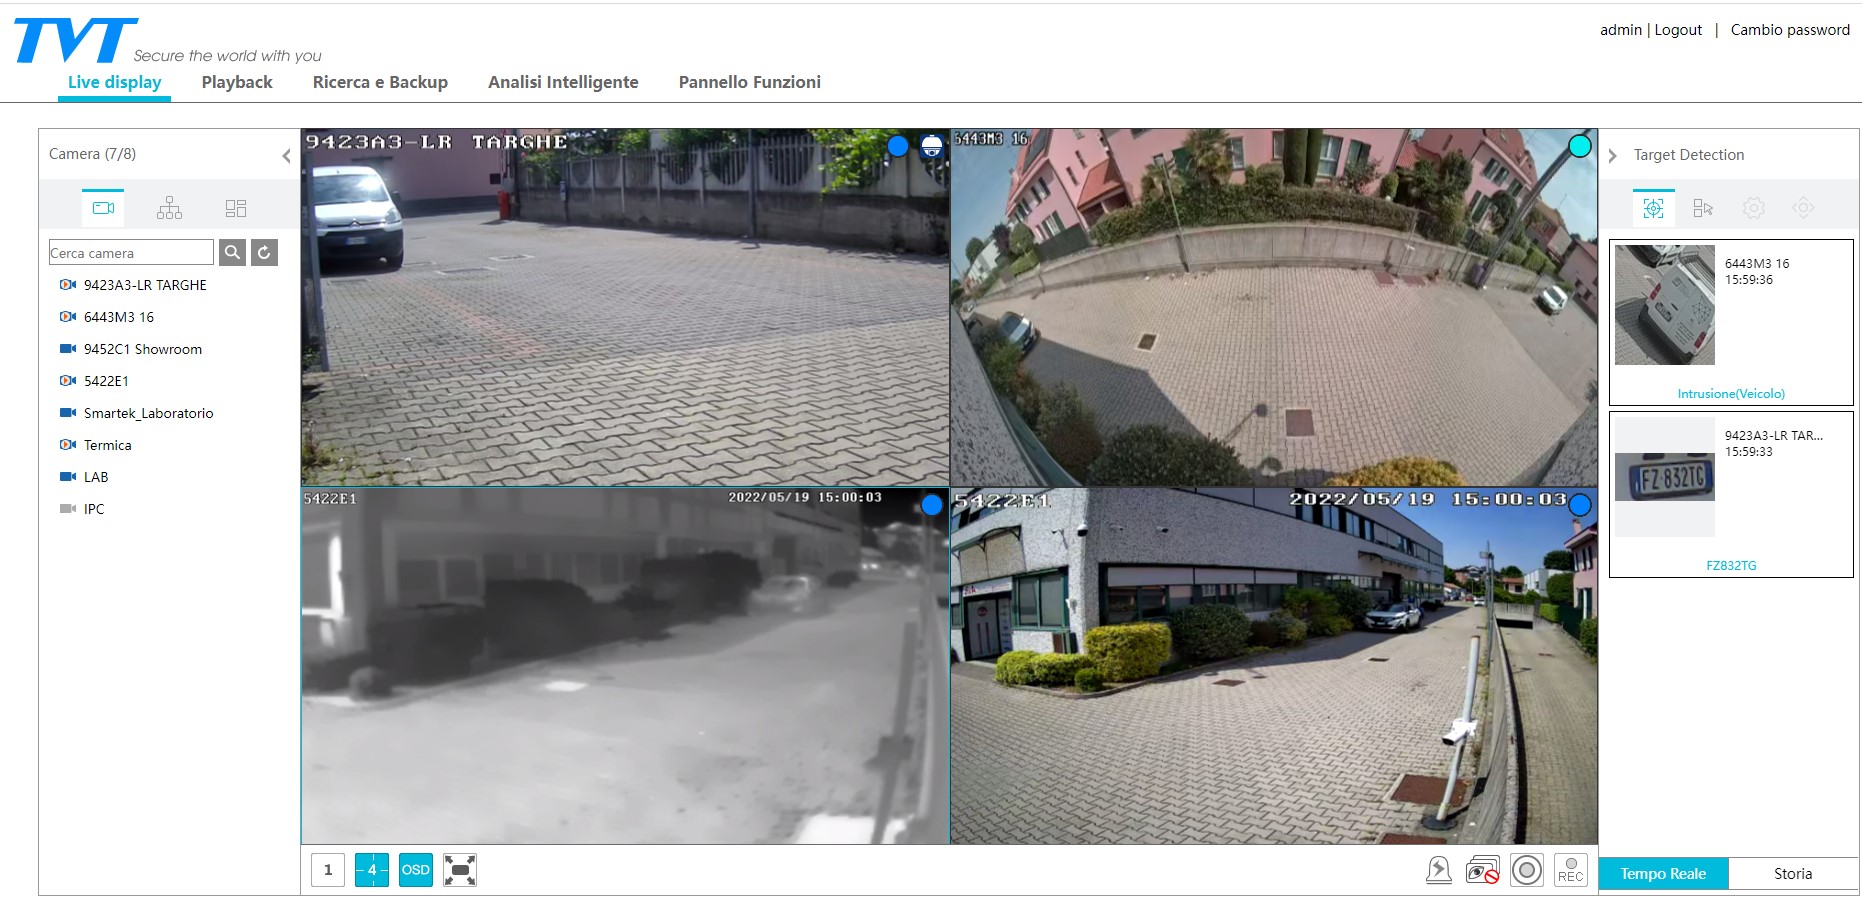This screenshot has width=1862, height=898.
Task: Click the Camera (7/8) panel header
Action: coord(92,154)
